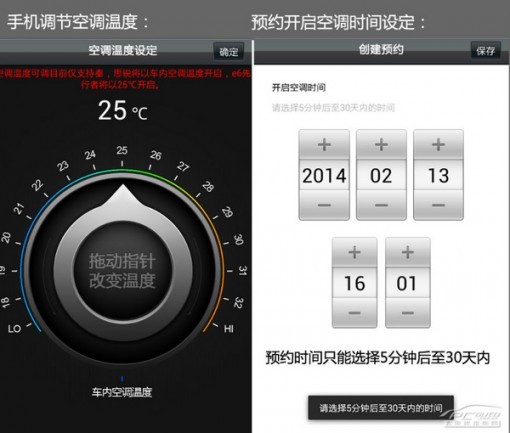
Task: Decrease the day value 13
Action: pyautogui.click(x=438, y=205)
